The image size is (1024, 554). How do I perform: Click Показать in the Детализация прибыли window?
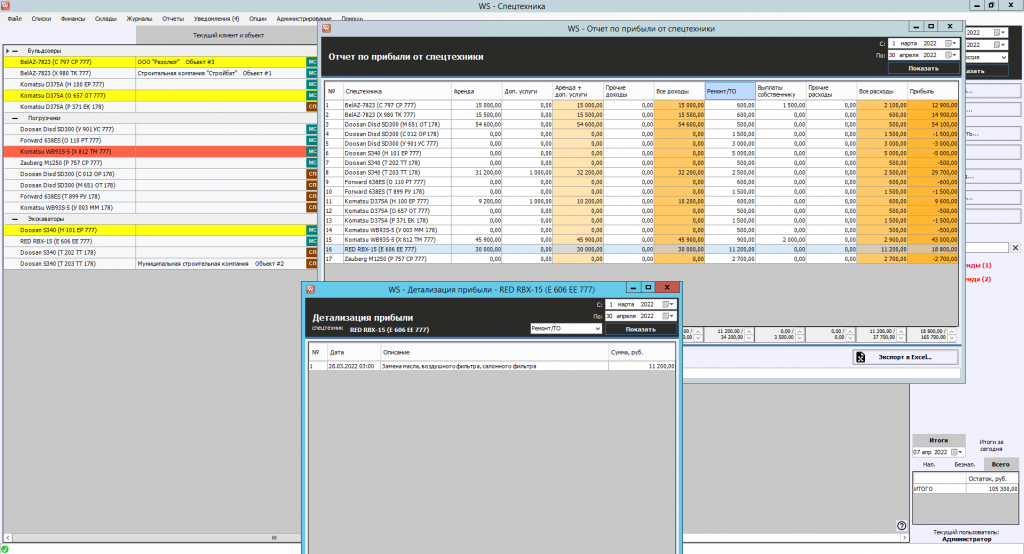point(641,329)
